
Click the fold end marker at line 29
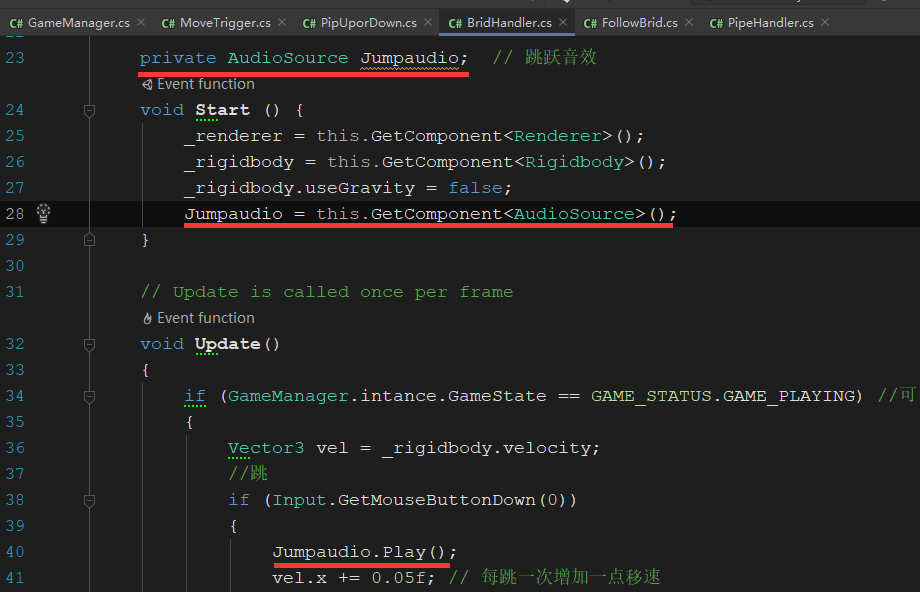tap(89, 240)
